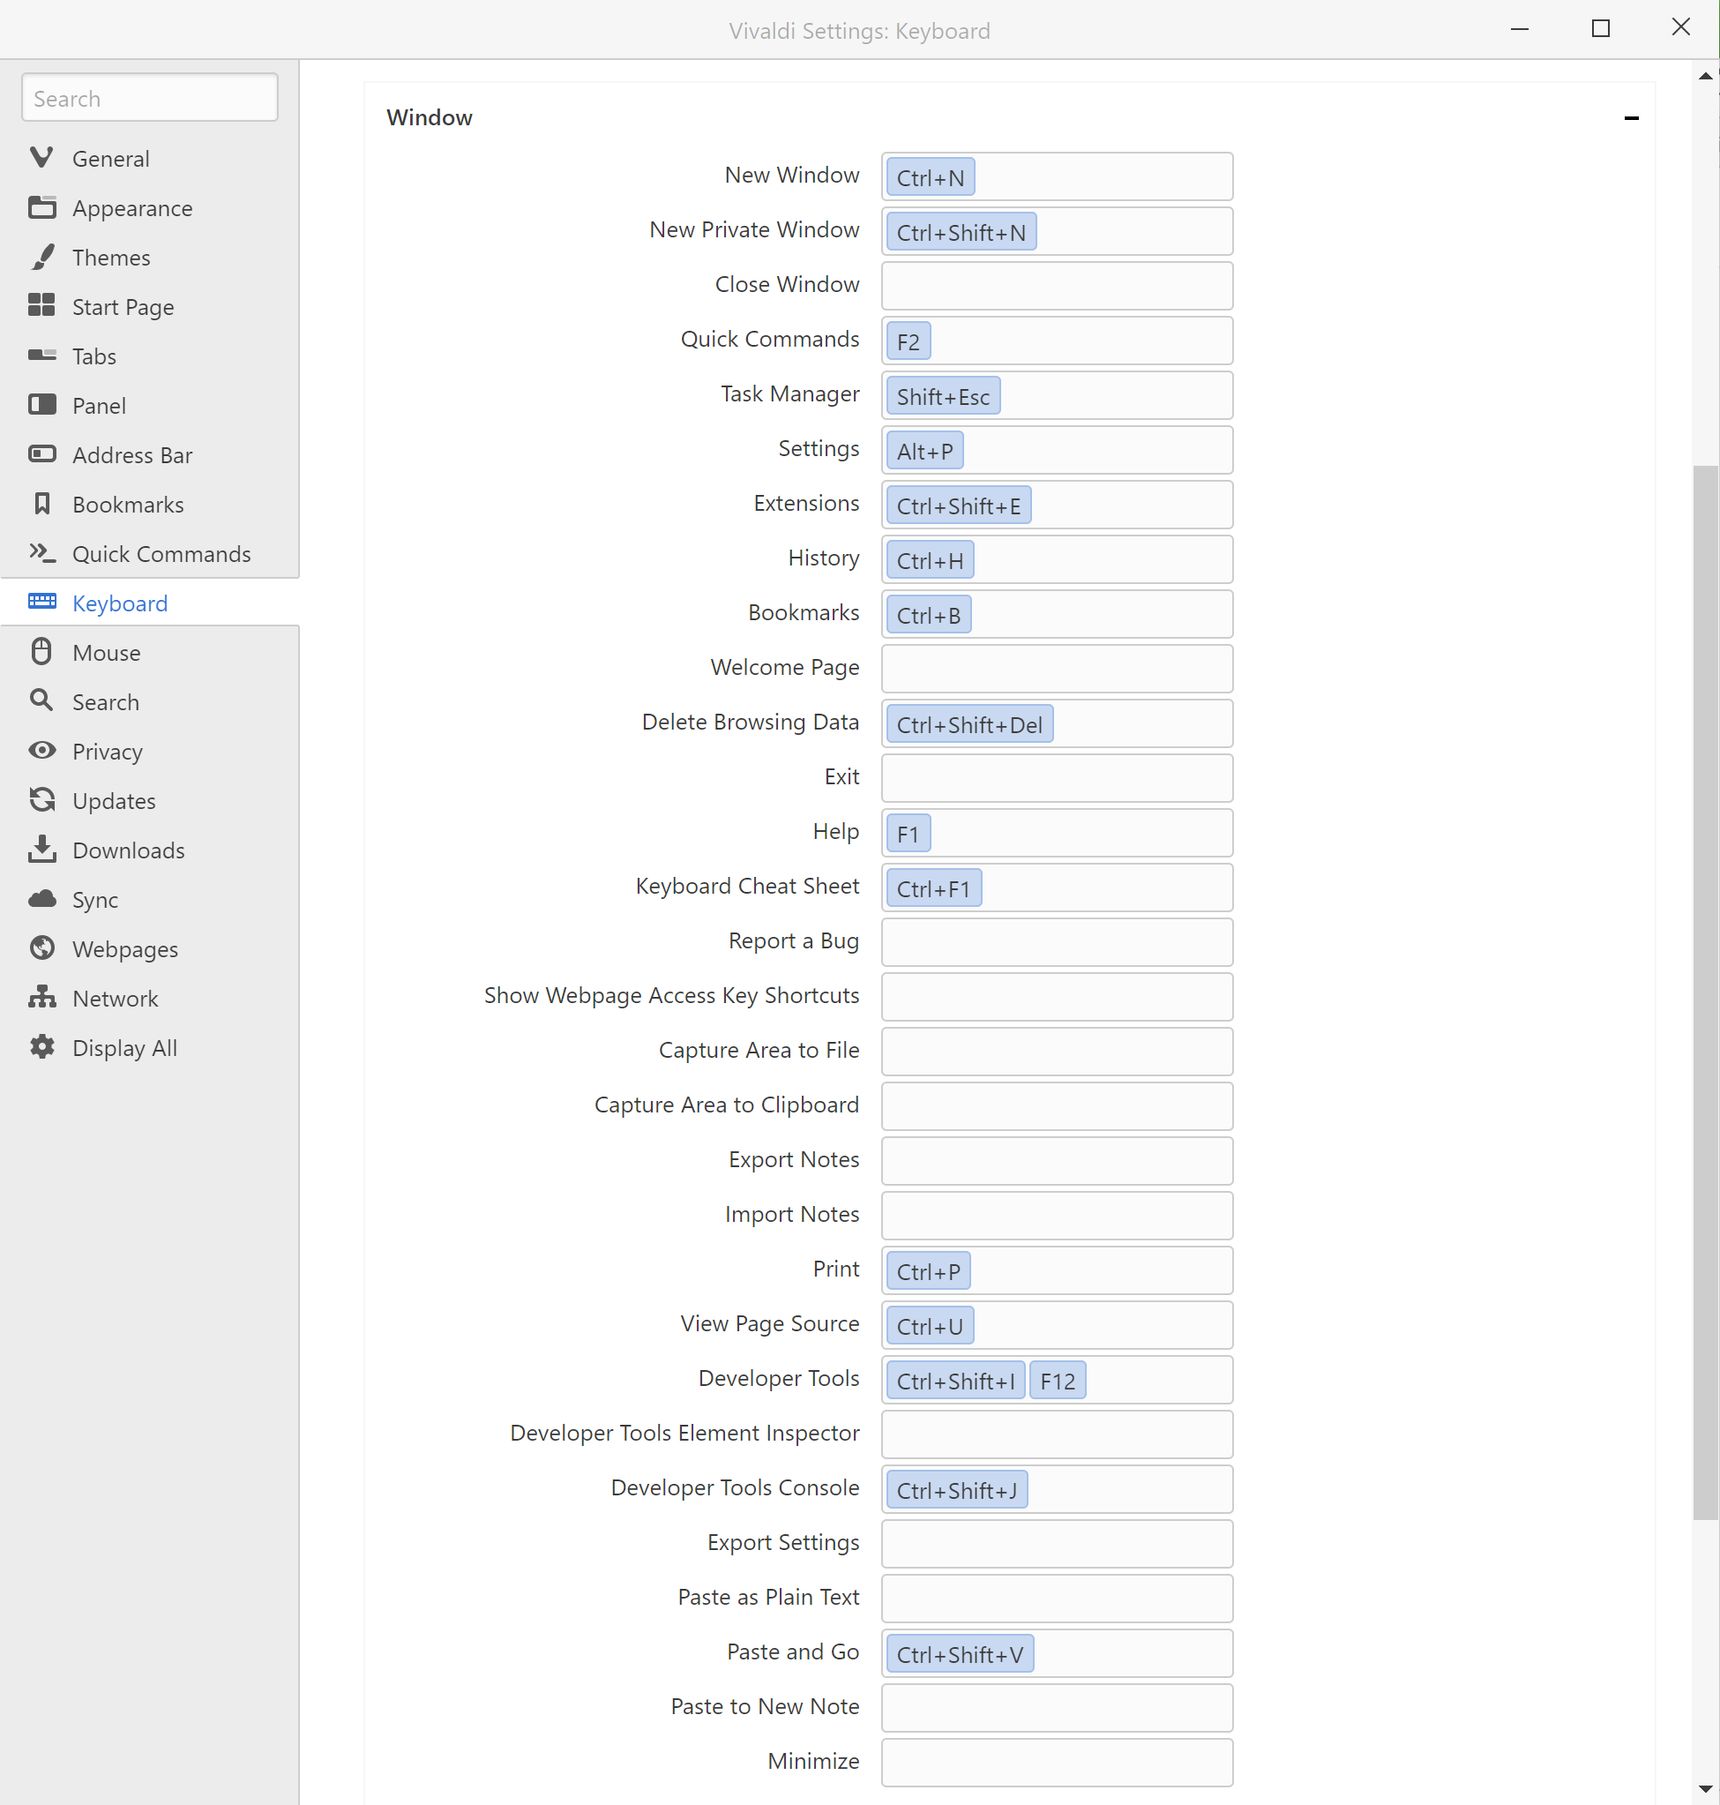Viewport: 1720px width, 1805px height.
Task: Select the Ctrl+B Bookmarks shortcut chip
Action: click(x=929, y=615)
